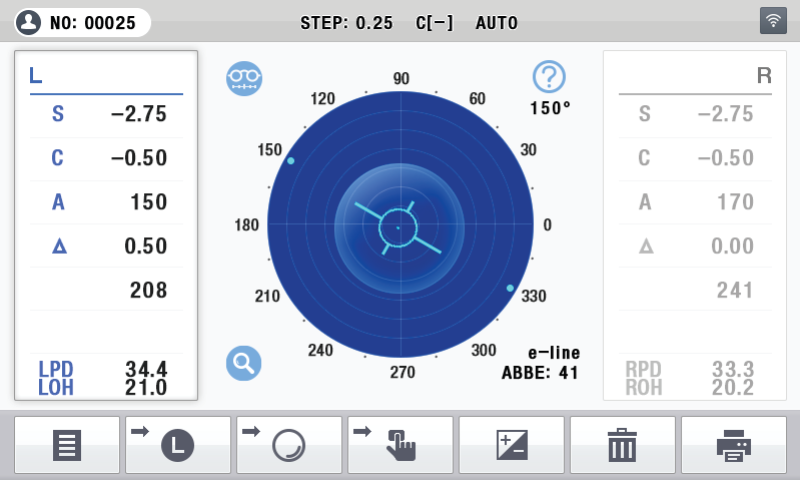This screenshot has width=800, height=480.
Task: Select the single lens circle button
Action: point(289,445)
